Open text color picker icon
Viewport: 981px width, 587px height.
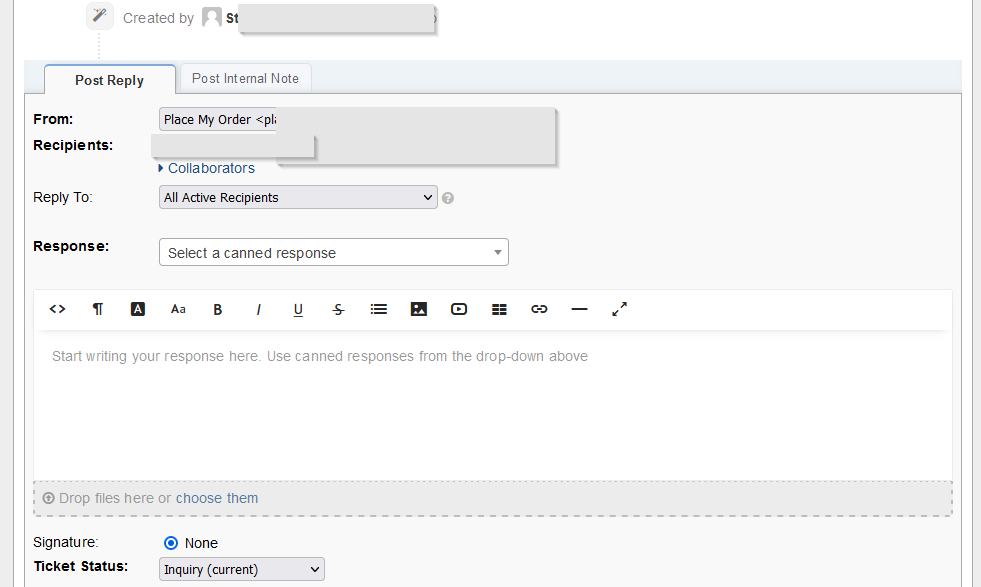point(138,310)
